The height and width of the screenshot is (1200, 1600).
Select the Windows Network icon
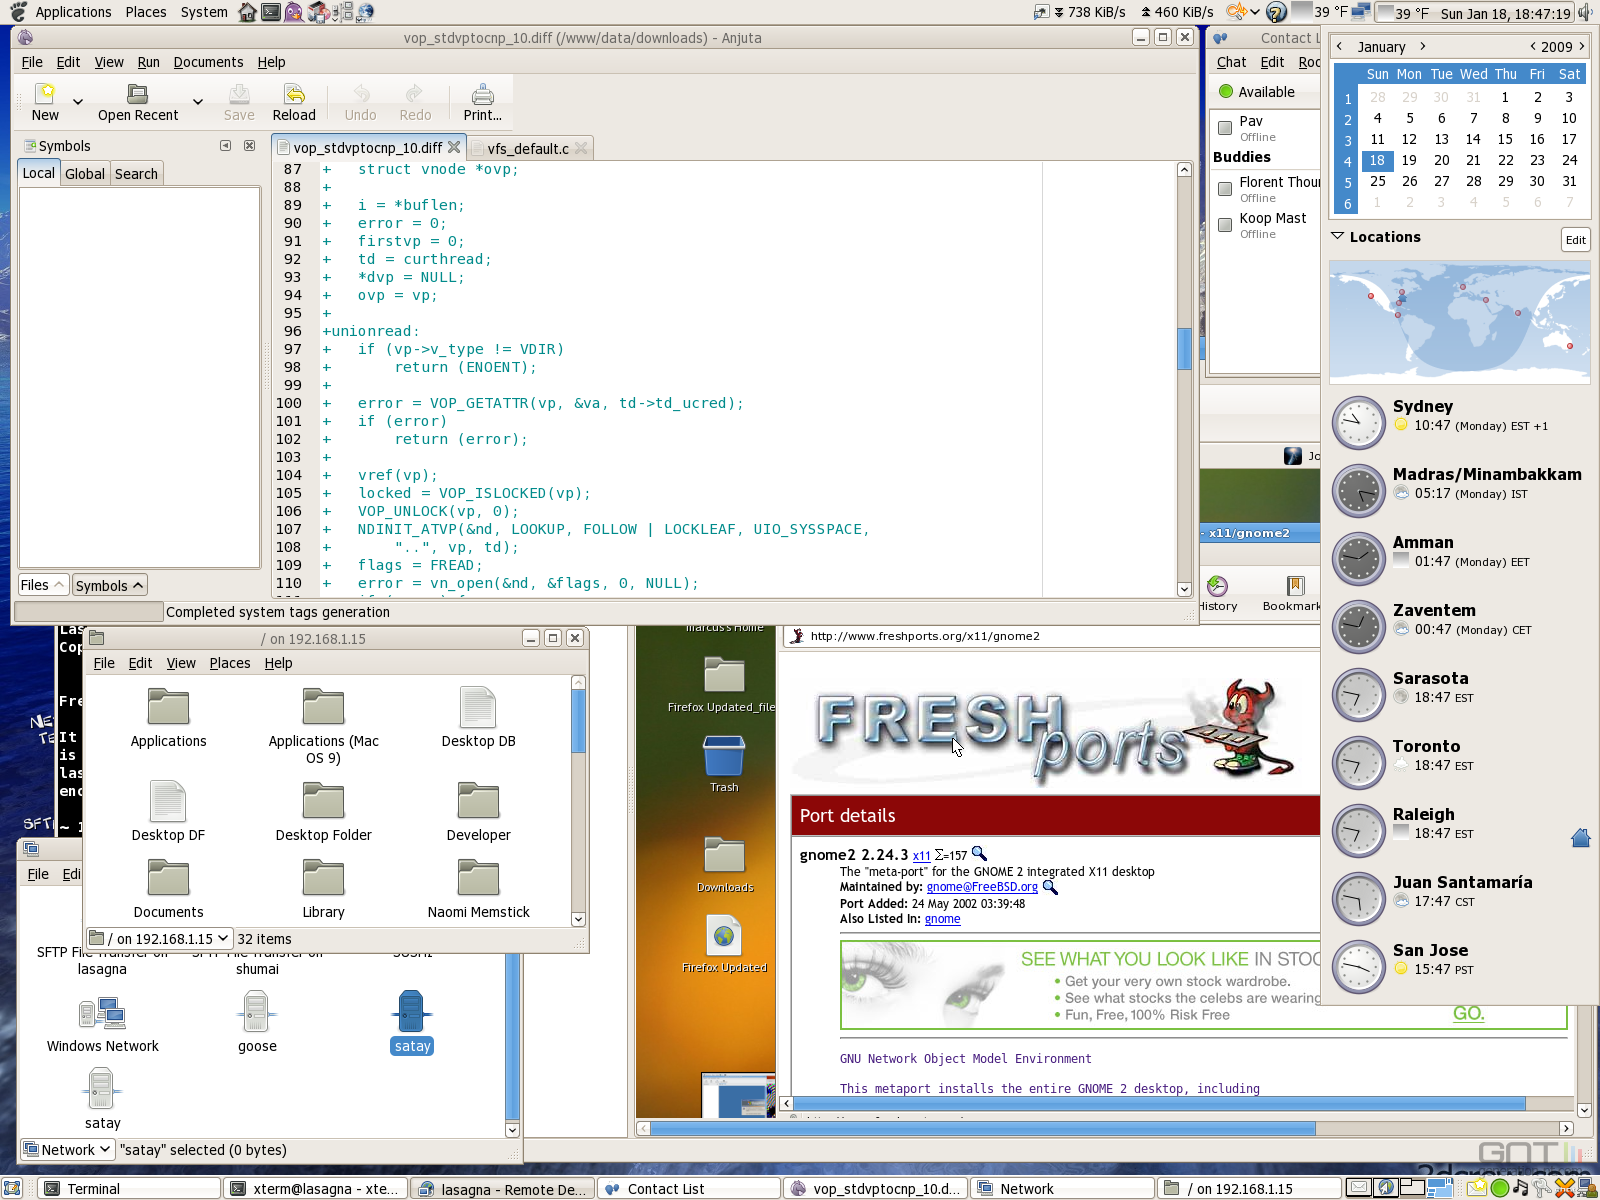[x=102, y=1014]
